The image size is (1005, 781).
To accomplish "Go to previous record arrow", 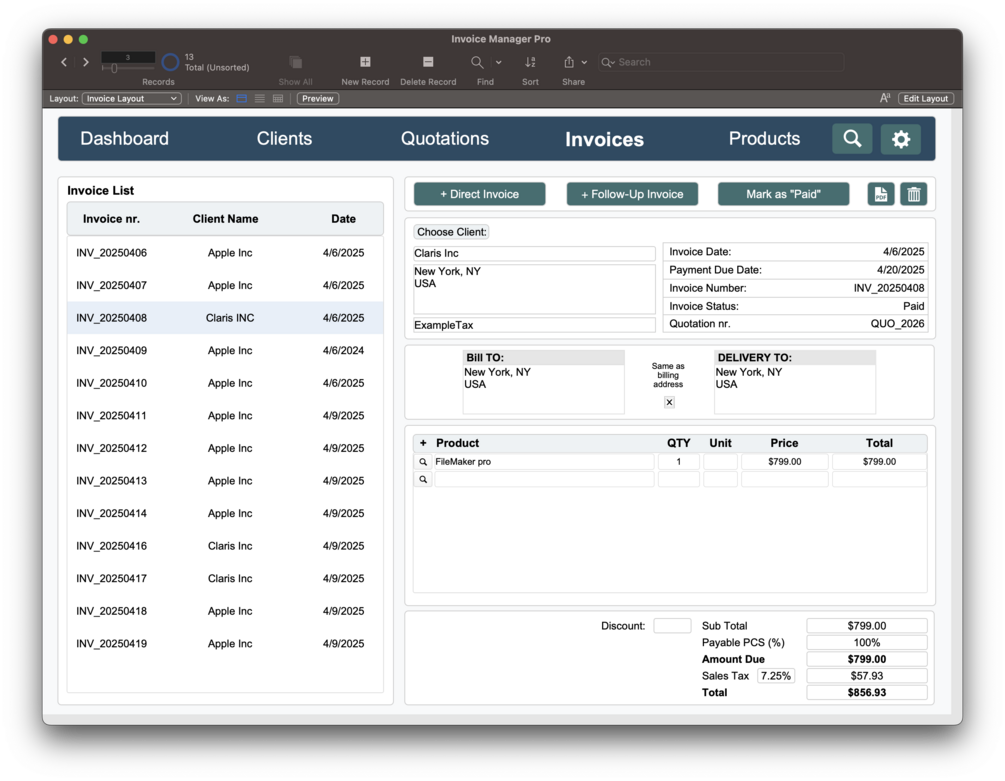I will 64,62.
